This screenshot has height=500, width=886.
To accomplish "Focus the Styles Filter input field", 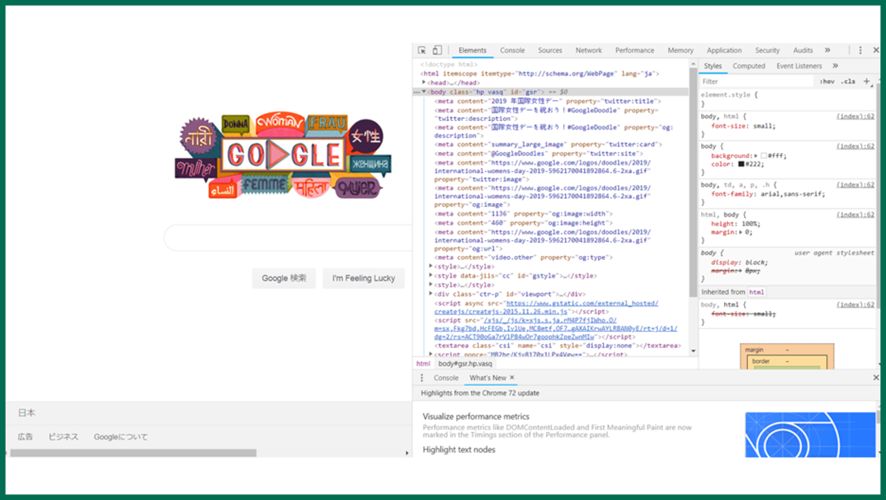I will (x=757, y=81).
